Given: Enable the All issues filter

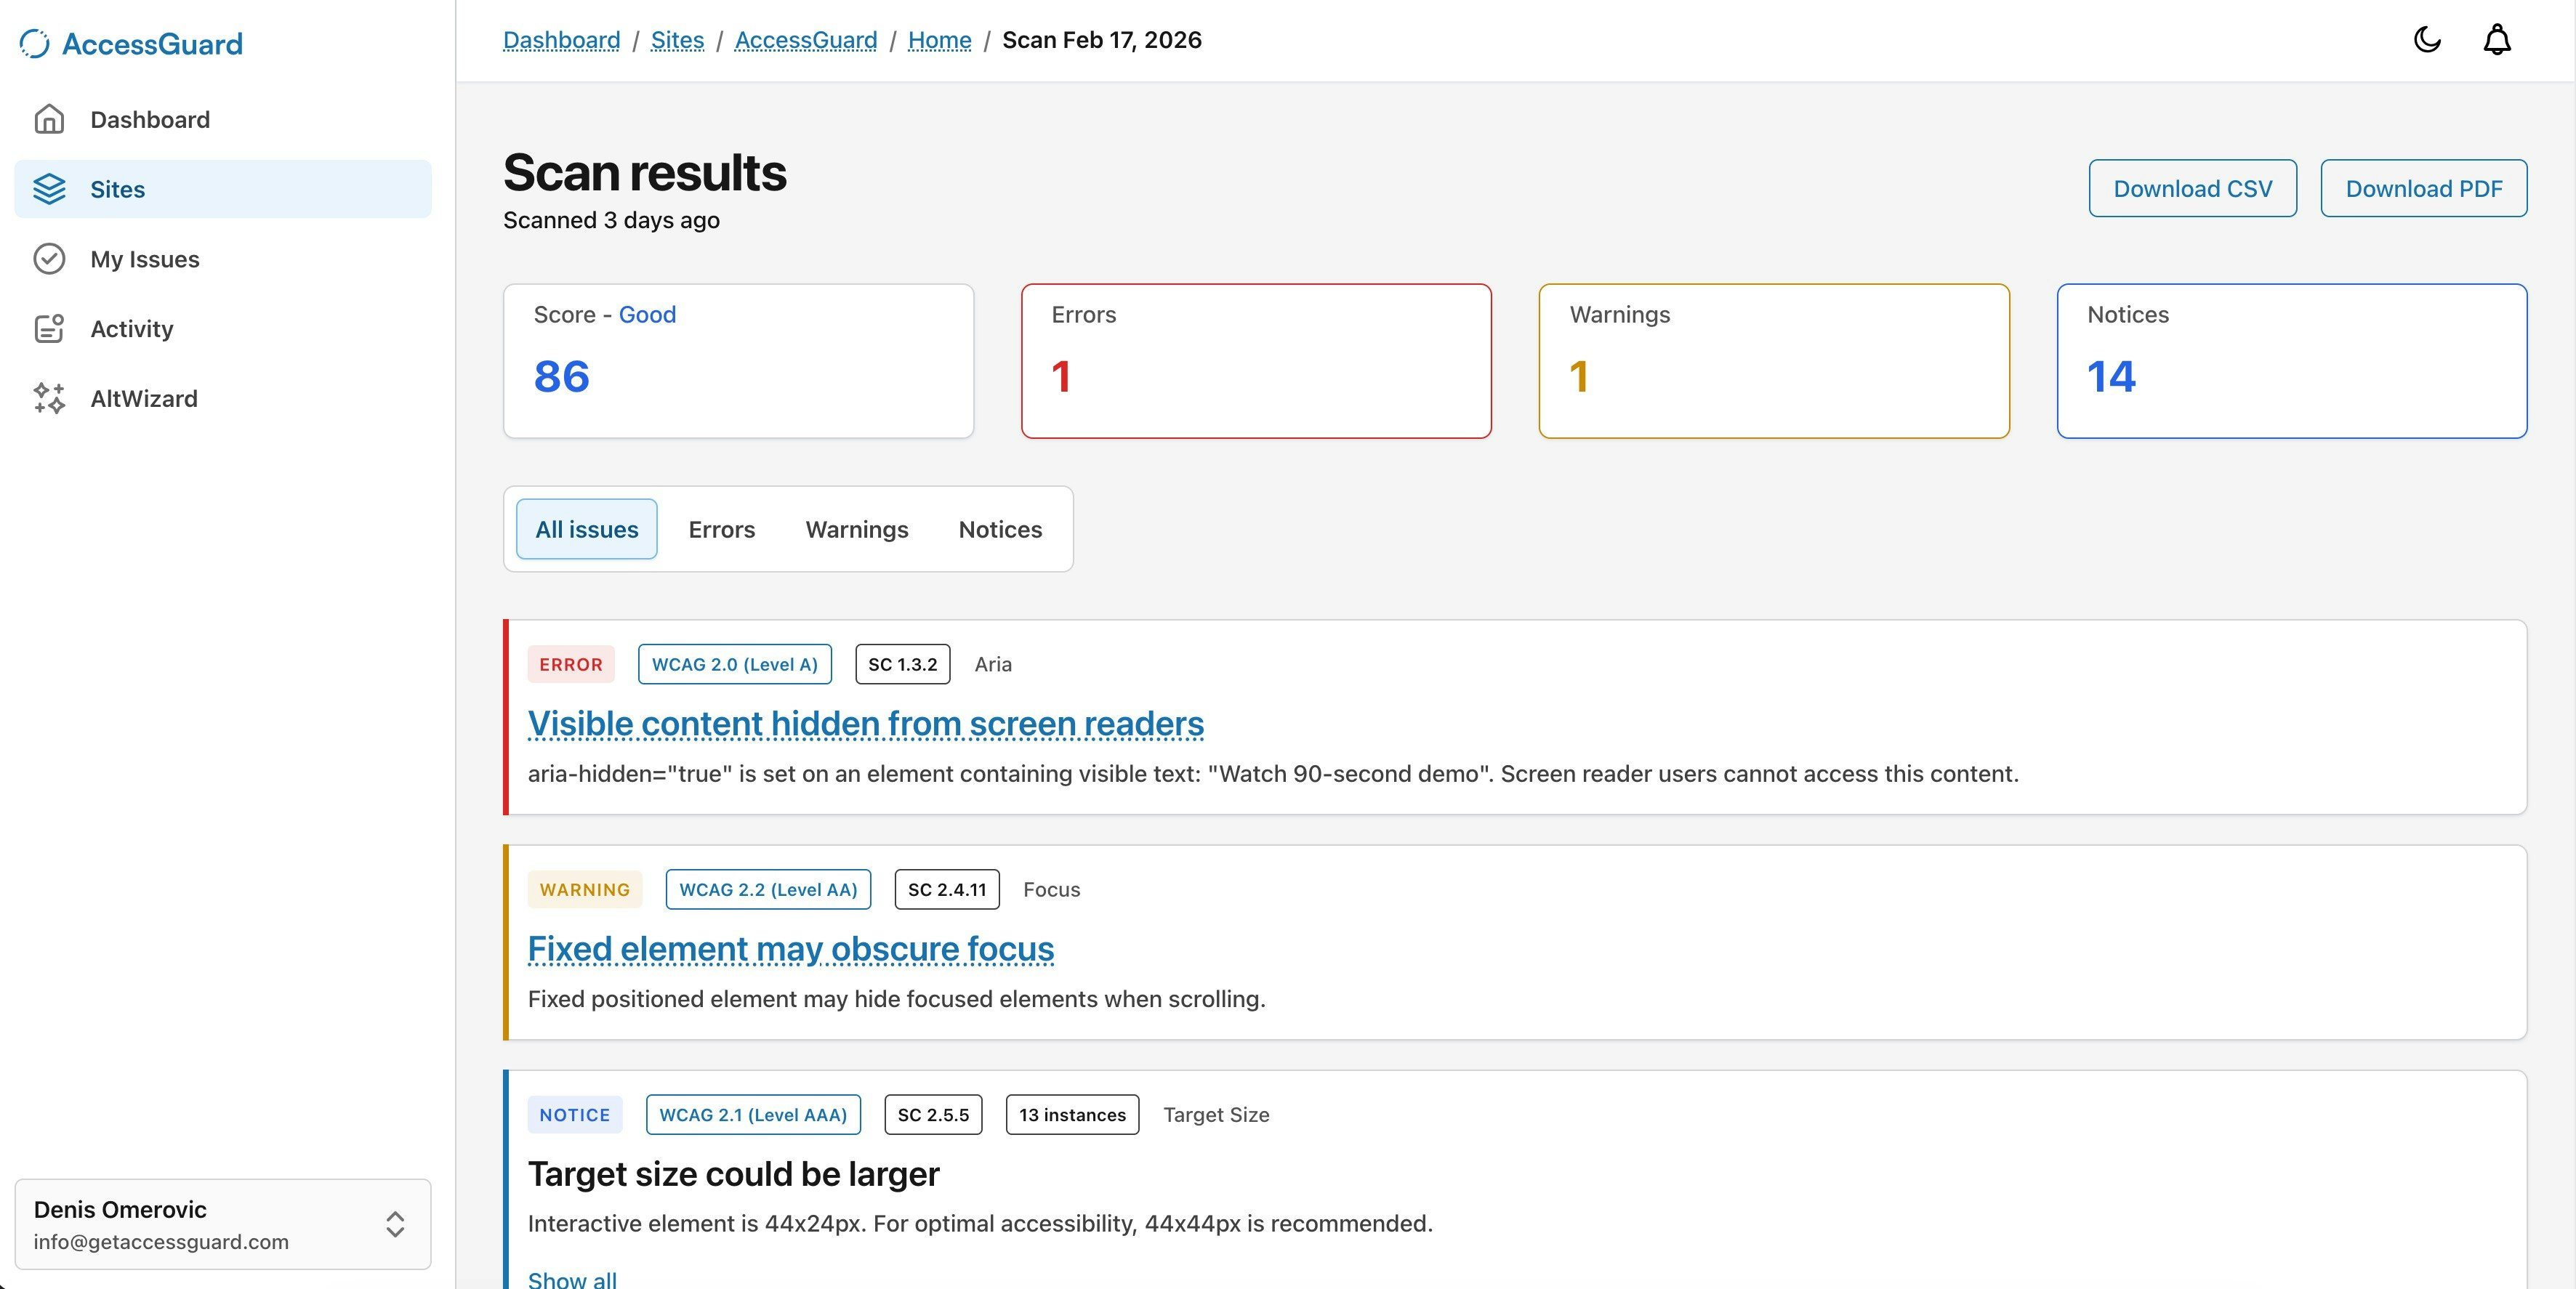Looking at the screenshot, I should tap(586, 529).
